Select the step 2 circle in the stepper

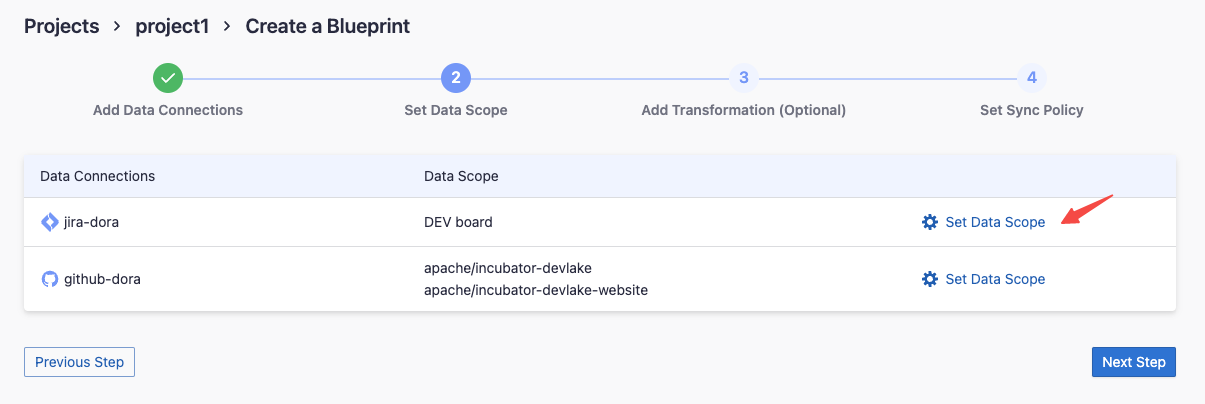[455, 77]
